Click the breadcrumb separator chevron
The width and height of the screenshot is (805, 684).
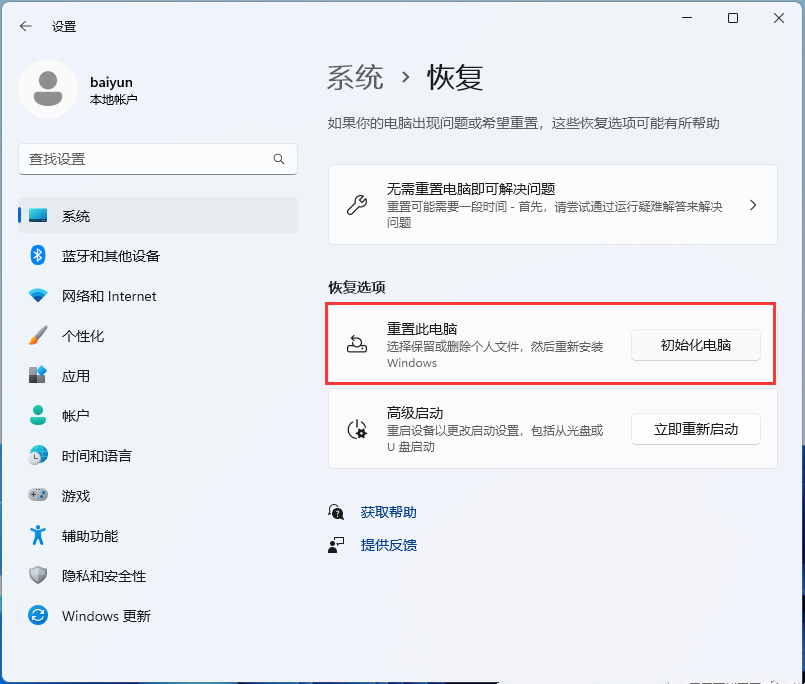click(x=406, y=78)
